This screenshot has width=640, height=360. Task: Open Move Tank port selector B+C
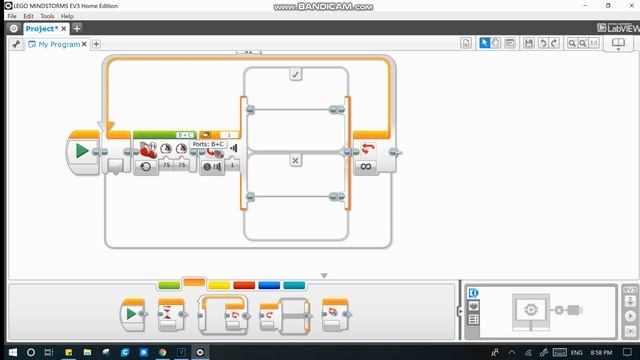(x=185, y=135)
